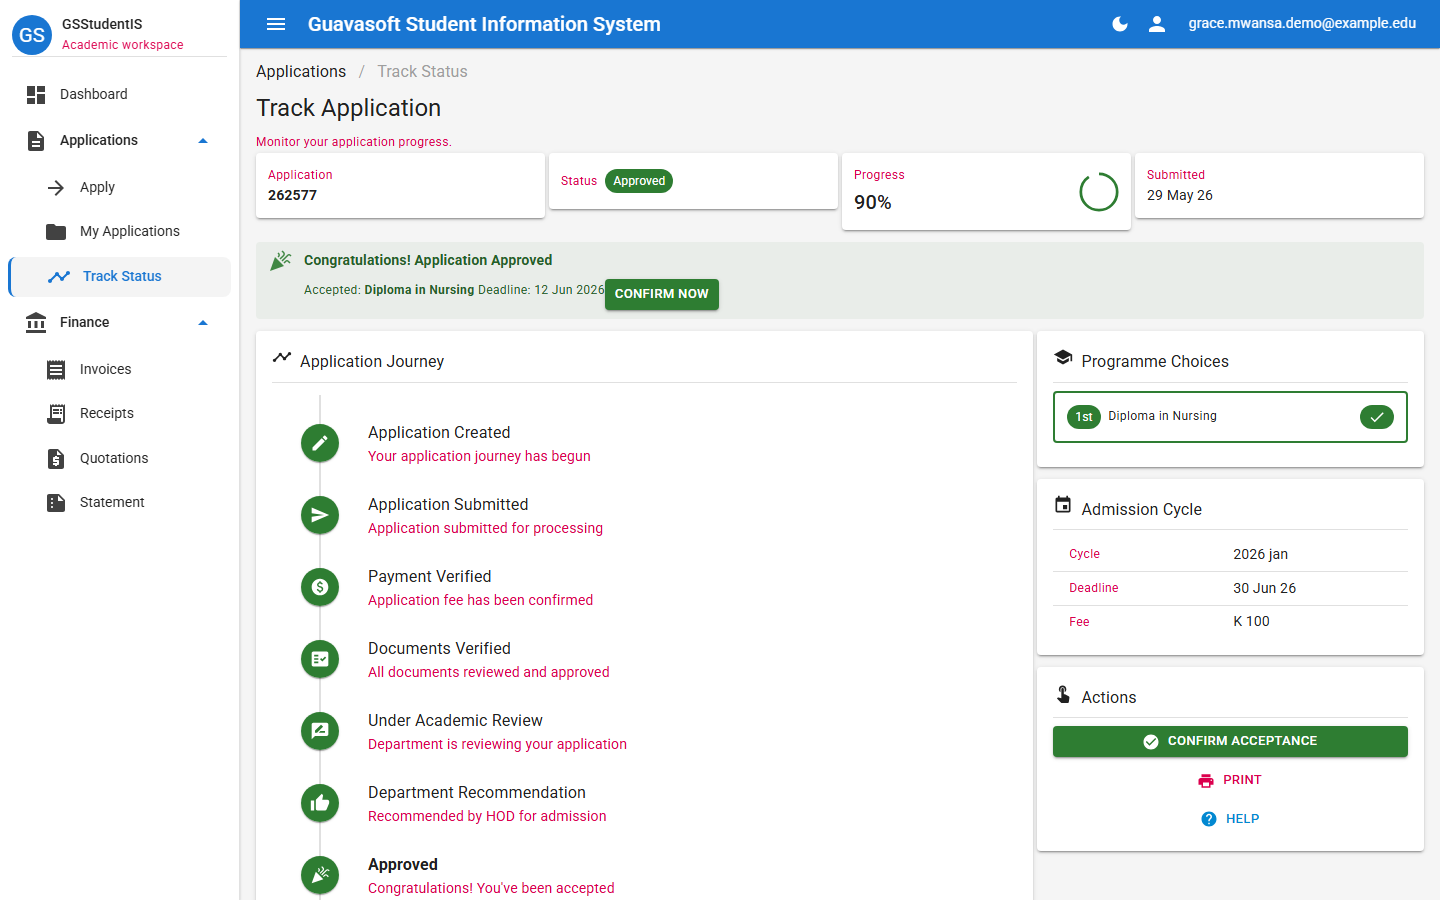This screenshot has width=1440, height=900.
Task: Open the hamburger navigation menu
Action: tap(276, 24)
